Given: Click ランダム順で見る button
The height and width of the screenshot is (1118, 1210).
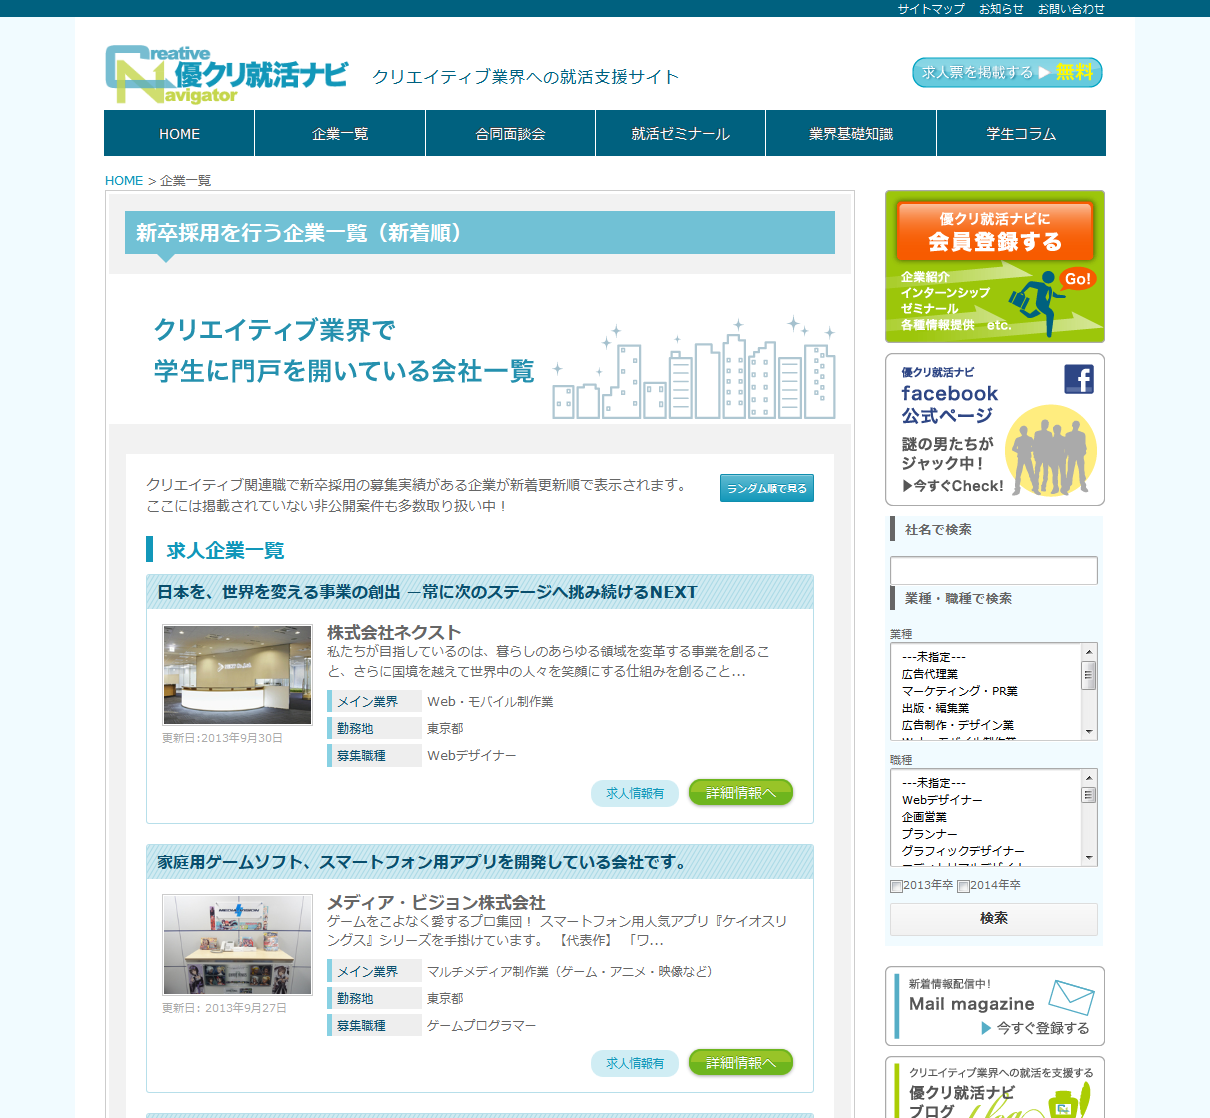Looking at the screenshot, I should tap(767, 488).
